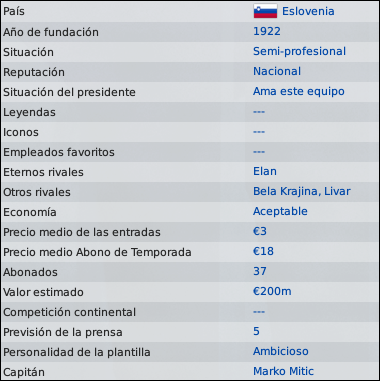Open the Eslovenia country link

point(308,11)
